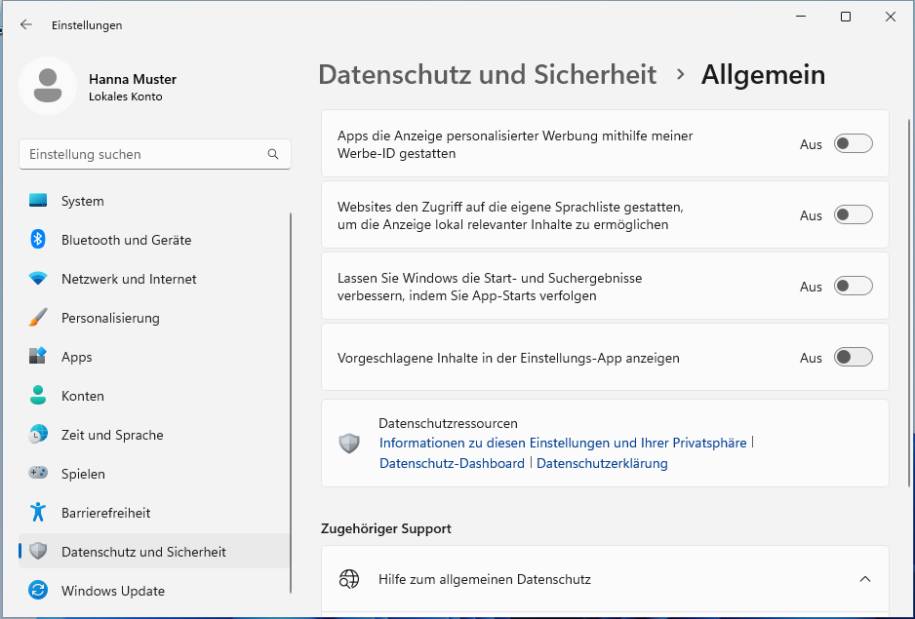Open Apps using its sidebar icon
This screenshot has width=915, height=619.
pos(41,357)
